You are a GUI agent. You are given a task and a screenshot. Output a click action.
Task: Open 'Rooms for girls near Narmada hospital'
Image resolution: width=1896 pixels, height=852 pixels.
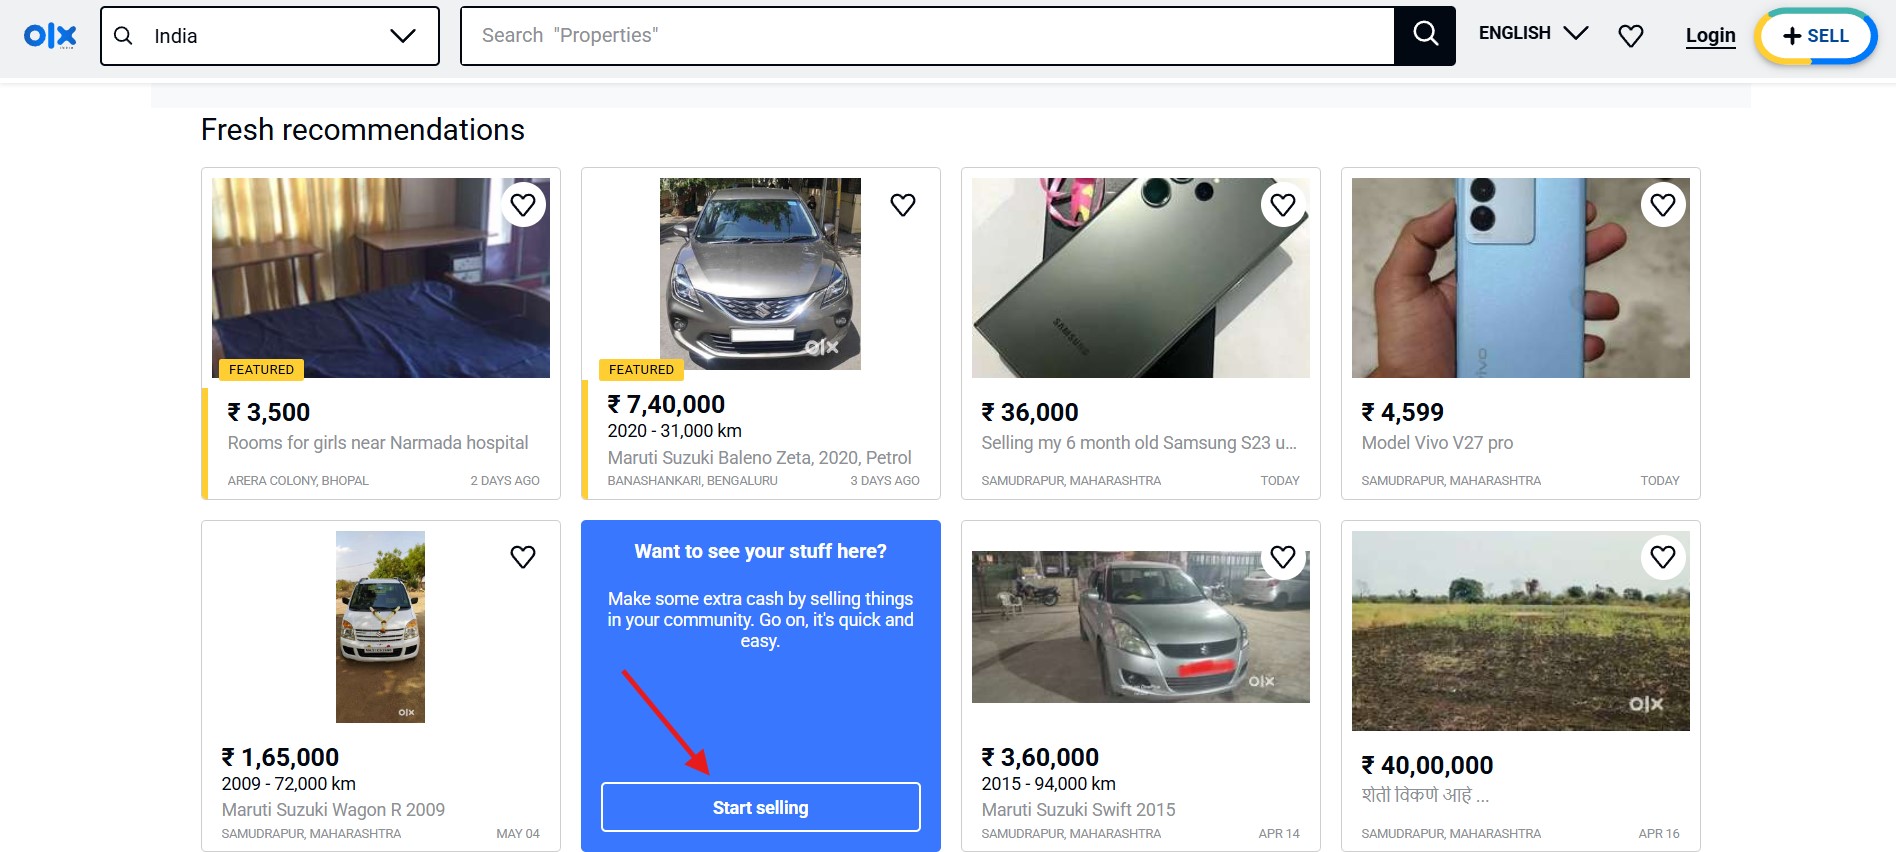pos(378,443)
